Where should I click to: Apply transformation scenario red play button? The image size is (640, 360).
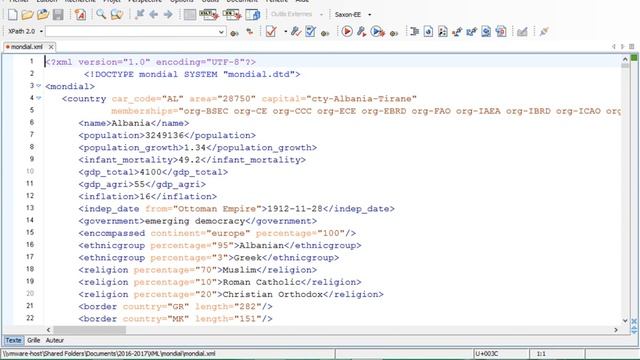tap(347, 31)
